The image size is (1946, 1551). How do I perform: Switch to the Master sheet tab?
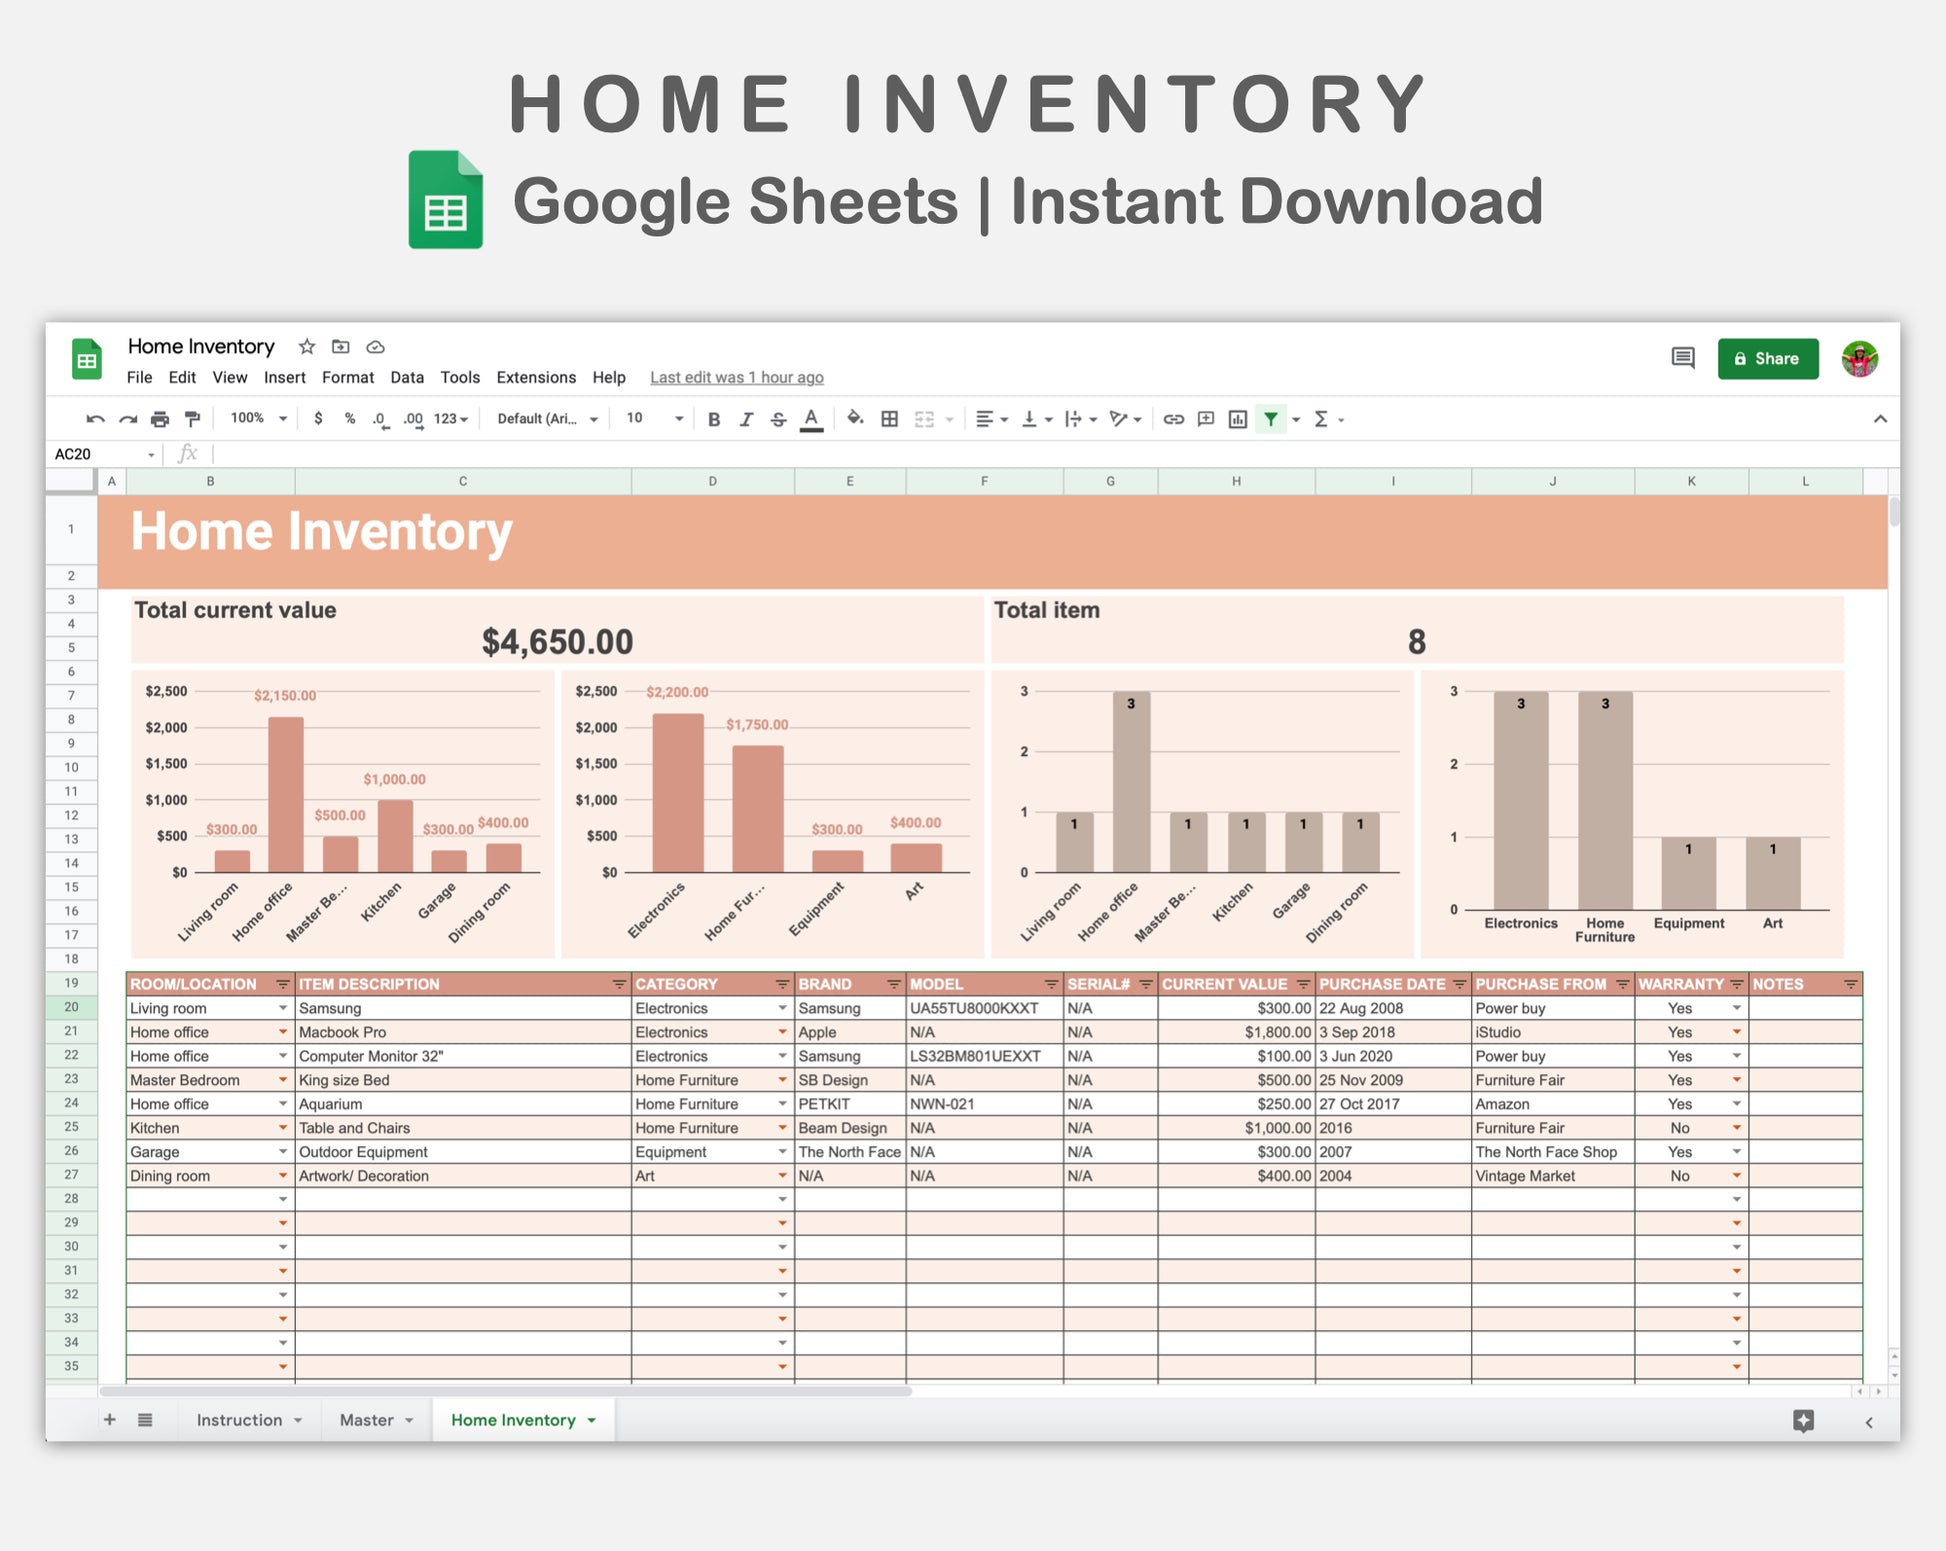point(376,1420)
